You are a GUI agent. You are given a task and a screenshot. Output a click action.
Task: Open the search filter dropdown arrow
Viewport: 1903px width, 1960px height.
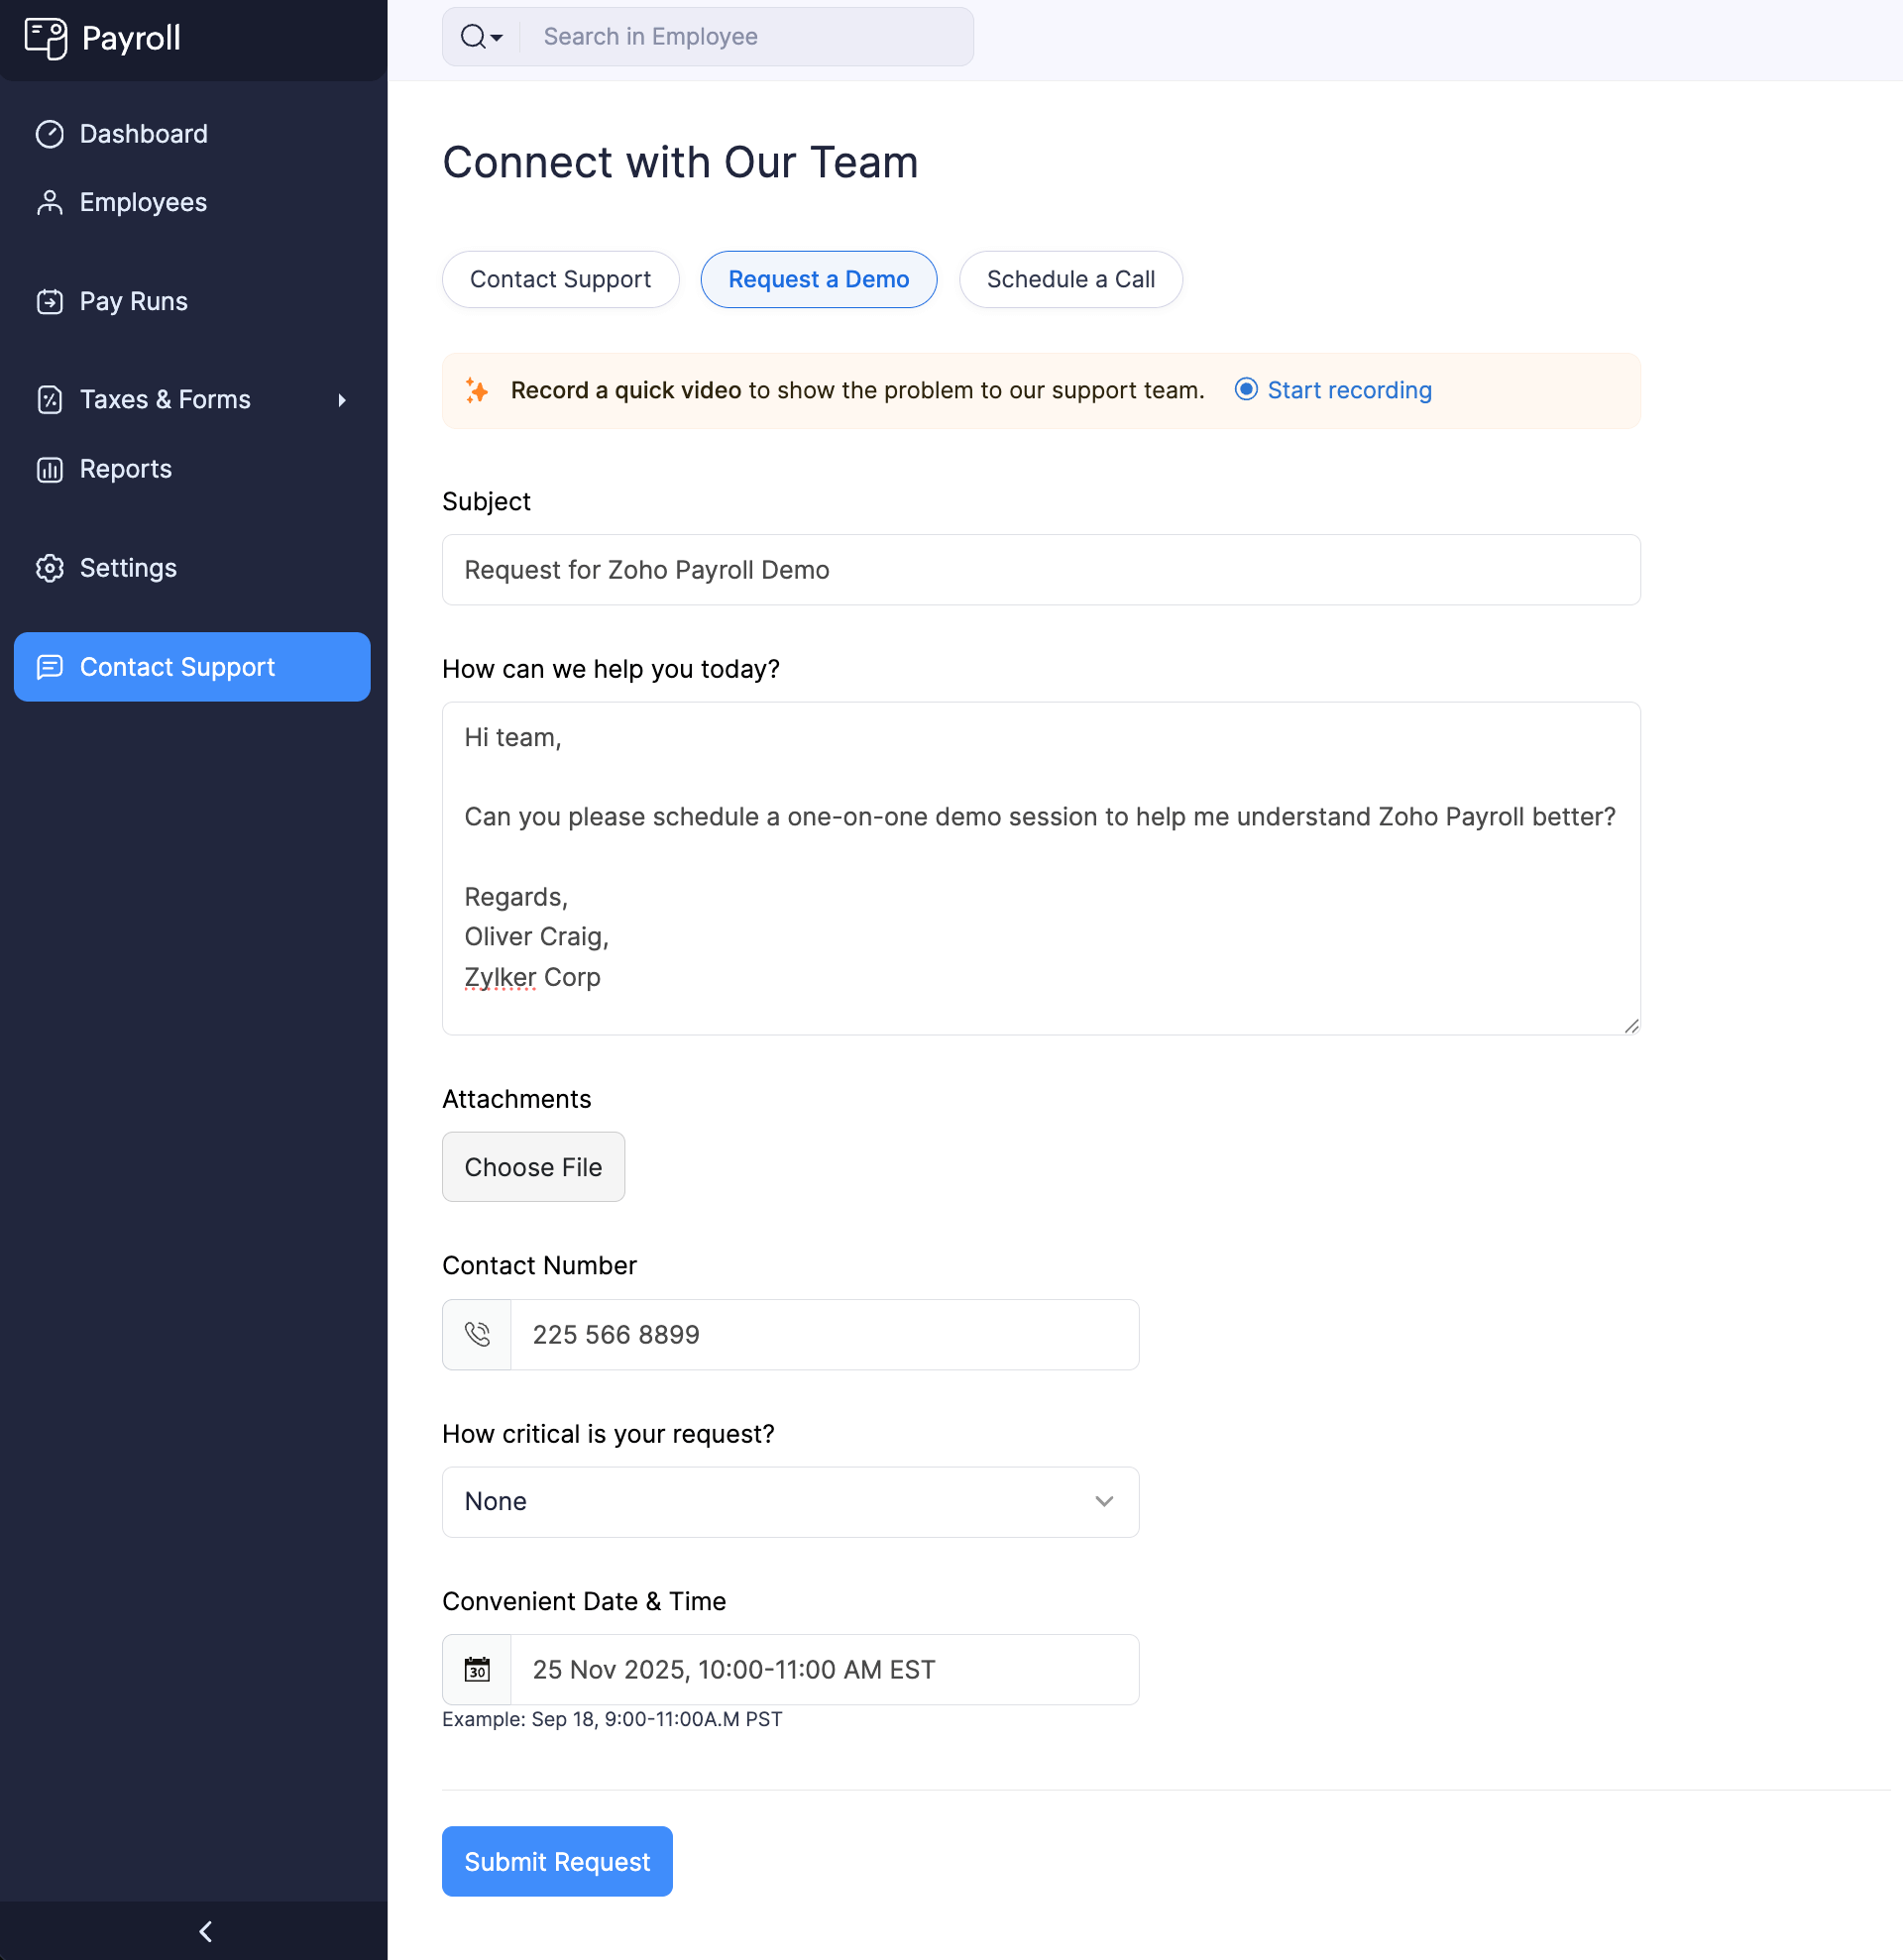coord(496,38)
